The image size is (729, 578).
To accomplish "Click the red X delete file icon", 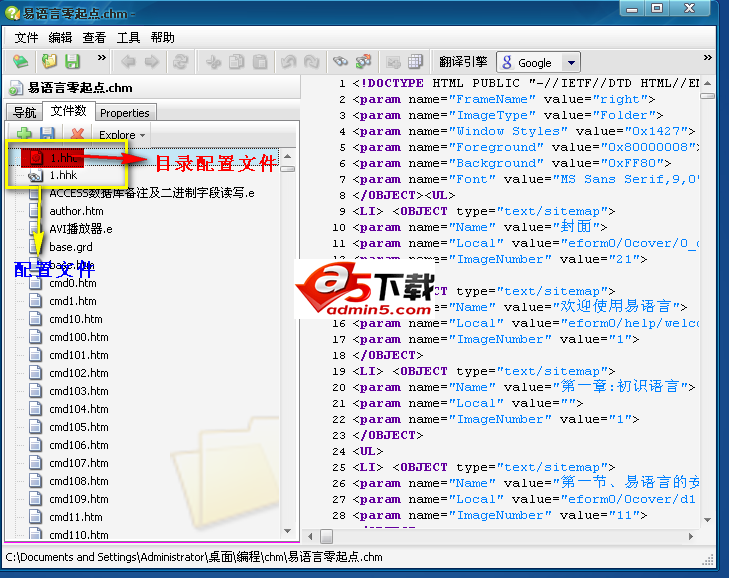I will (x=77, y=134).
